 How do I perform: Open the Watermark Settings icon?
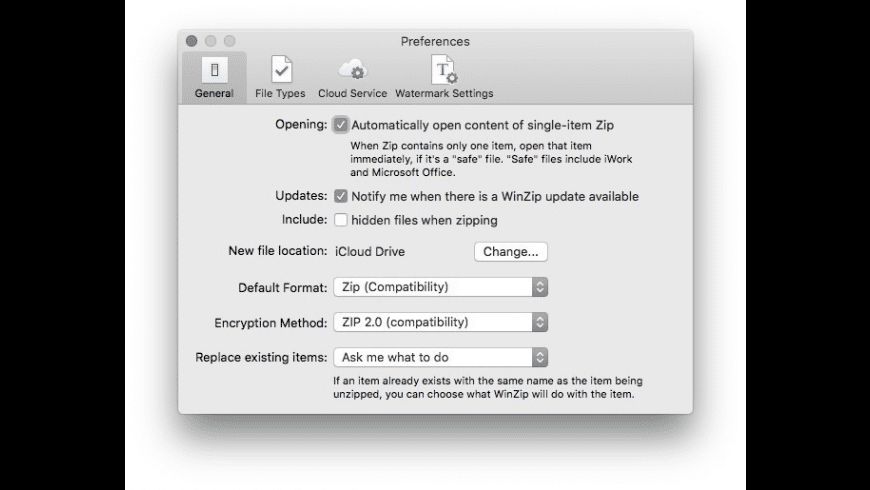[x=444, y=69]
